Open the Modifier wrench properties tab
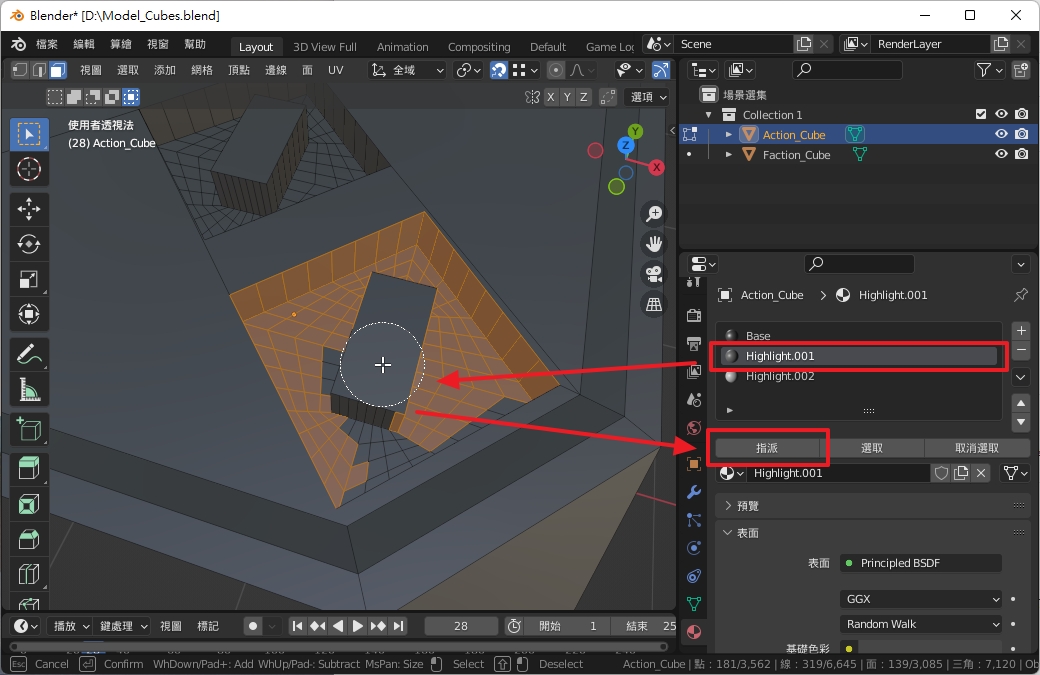The image size is (1040, 675). coord(694,492)
